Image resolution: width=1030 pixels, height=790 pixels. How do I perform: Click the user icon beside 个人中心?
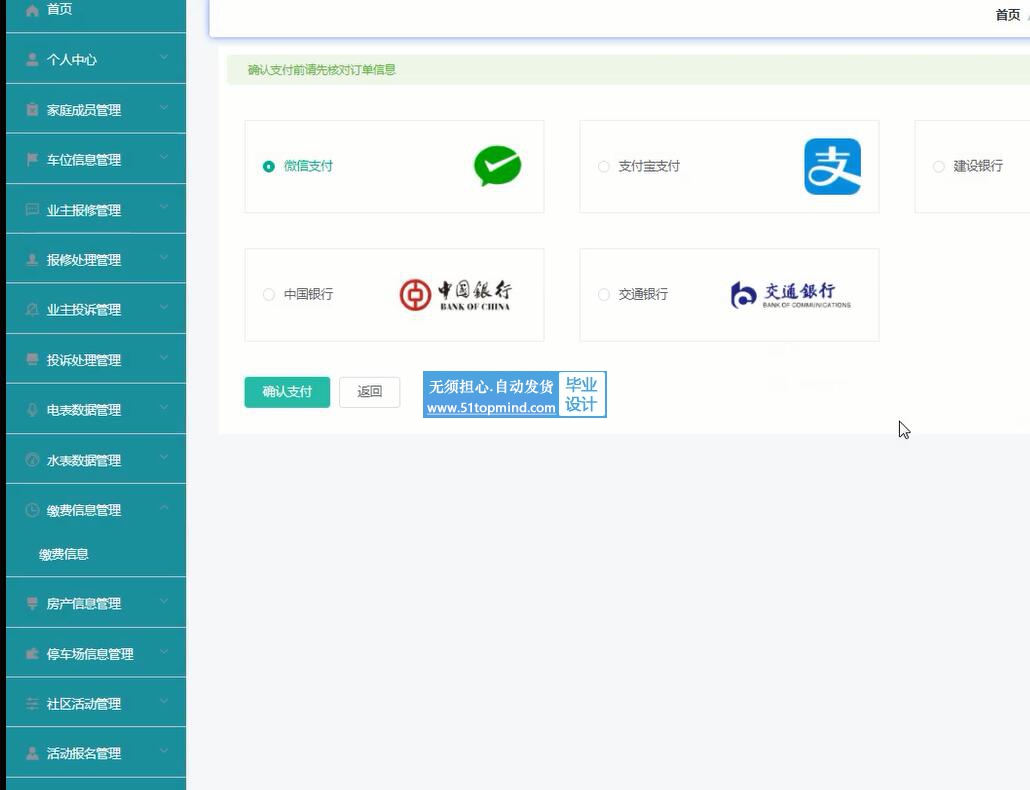pyautogui.click(x=32, y=60)
